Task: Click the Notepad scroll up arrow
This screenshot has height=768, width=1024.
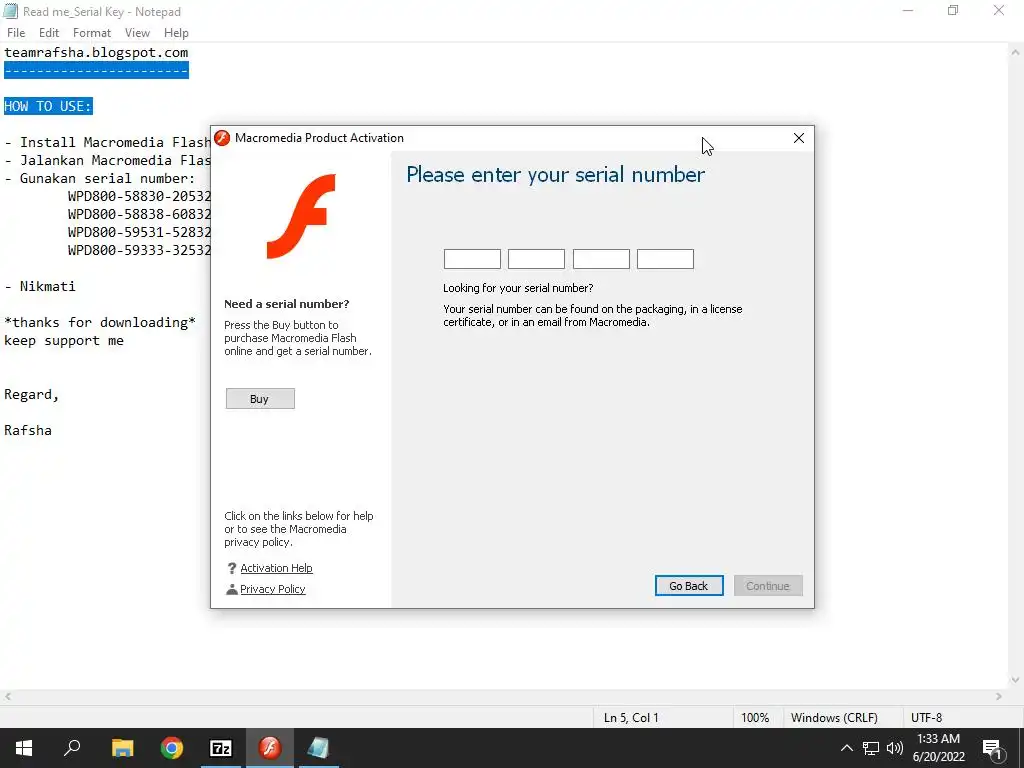Action: click(1016, 52)
